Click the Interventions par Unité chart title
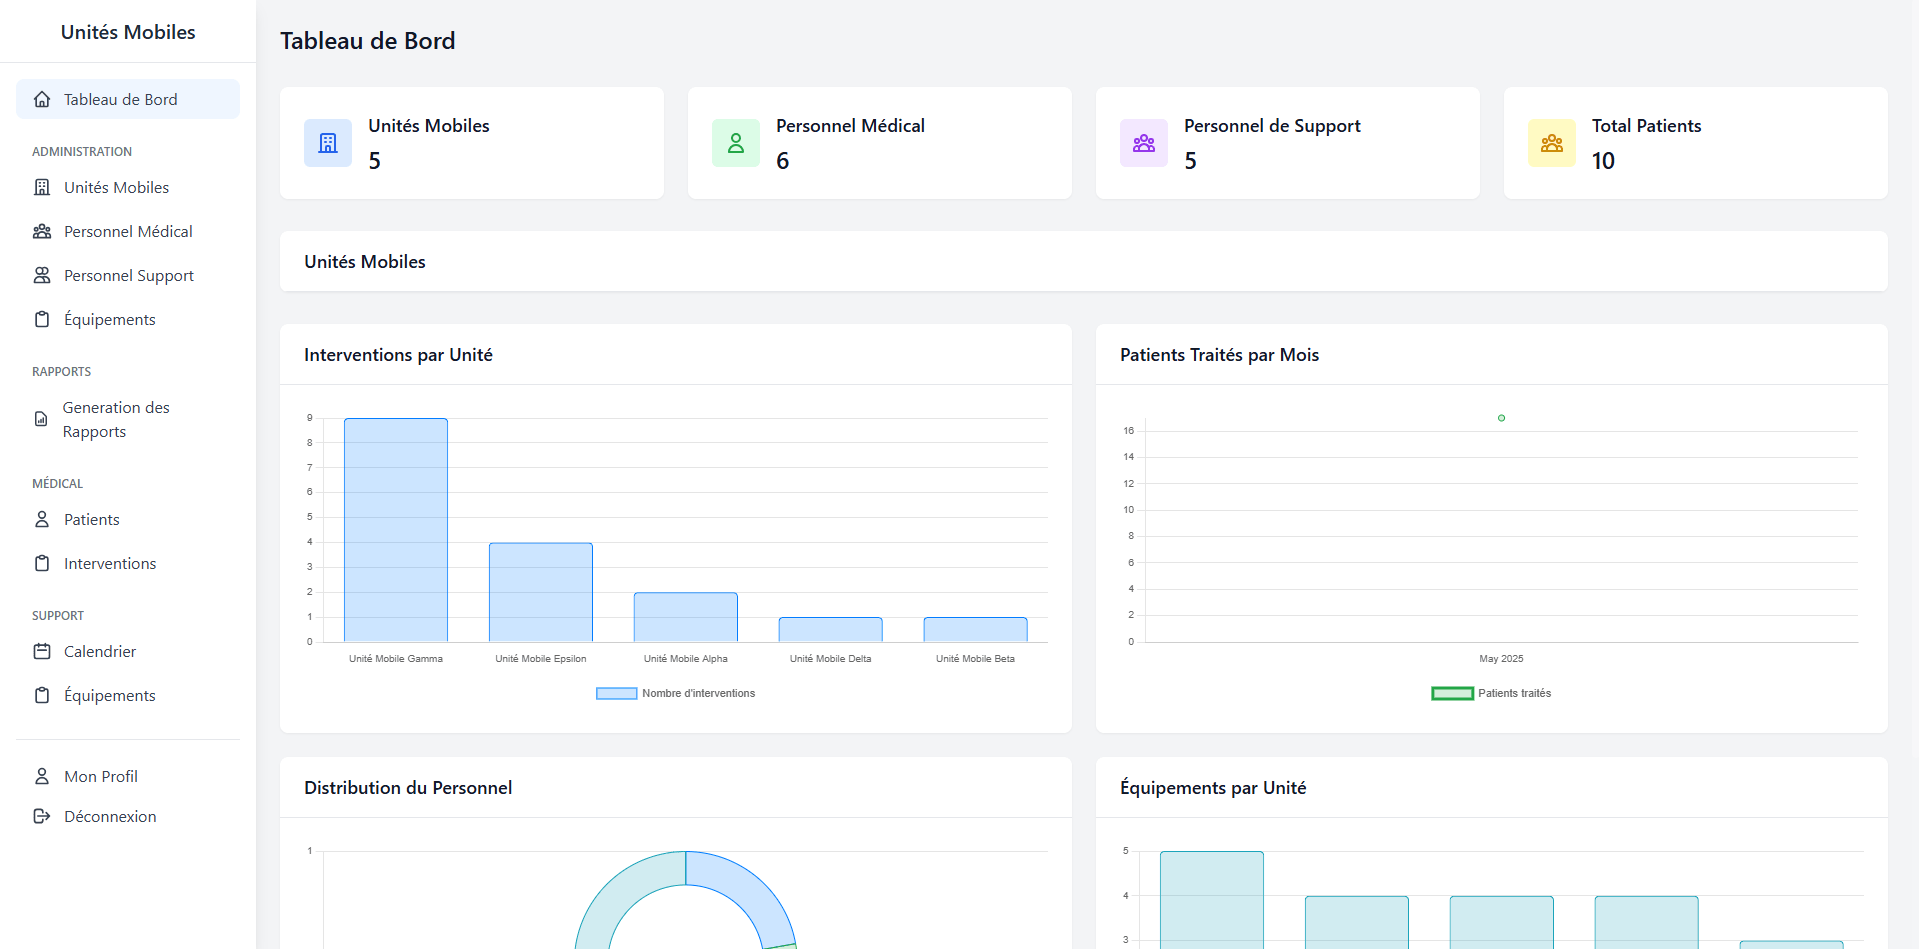This screenshot has width=1919, height=949. click(x=398, y=355)
